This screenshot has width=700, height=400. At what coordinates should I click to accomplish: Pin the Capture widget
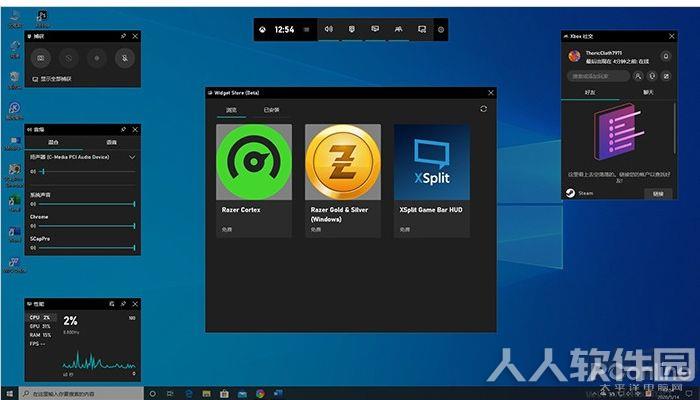tap(123, 36)
